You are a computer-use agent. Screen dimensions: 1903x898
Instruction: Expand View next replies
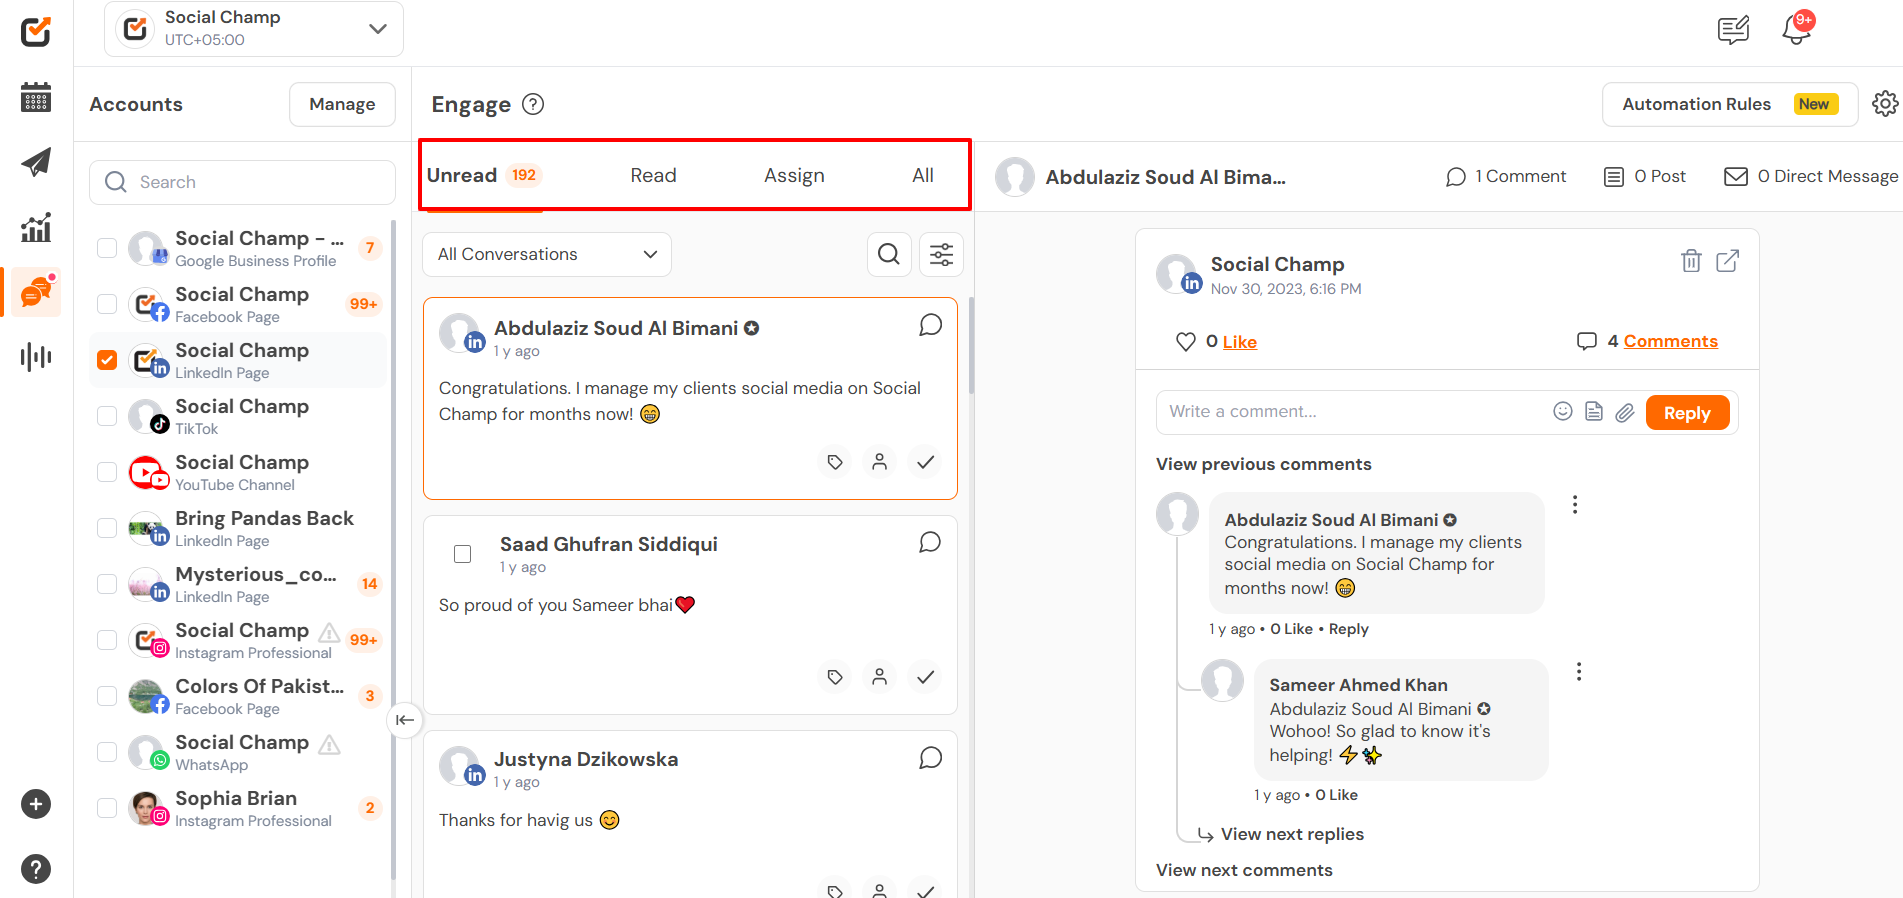click(x=1292, y=834)
